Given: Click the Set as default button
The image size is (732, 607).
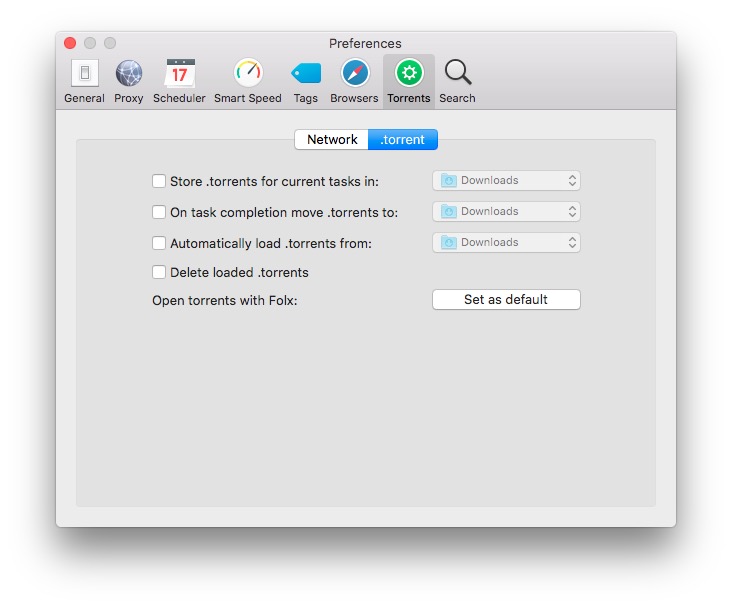Looking at the screenshot, I should click(x=506, y=300).
